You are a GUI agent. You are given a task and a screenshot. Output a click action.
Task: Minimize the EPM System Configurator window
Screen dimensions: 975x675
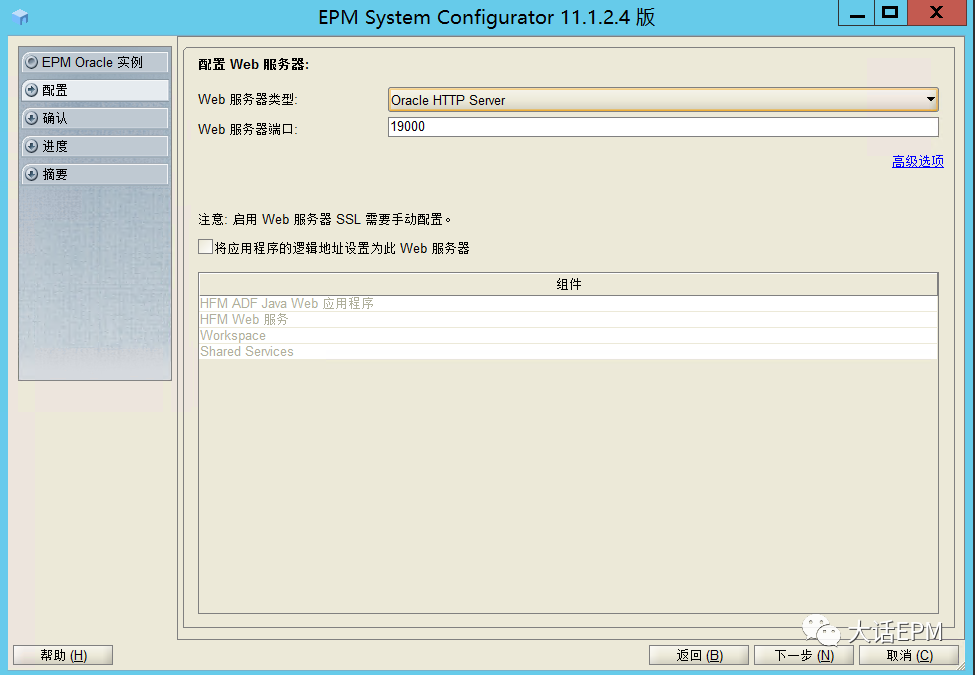point(857,12)
